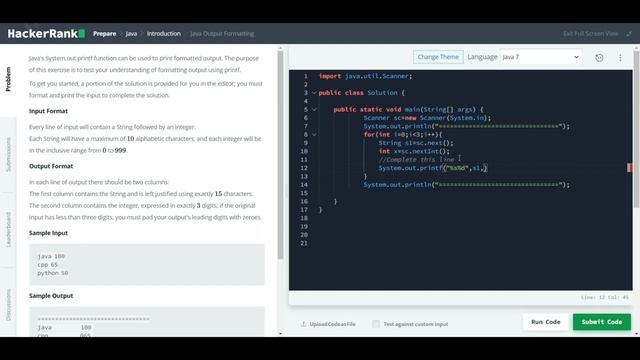640x360 pixels.
Task: Click the HackerRank logo
Action: pos(46,33)
